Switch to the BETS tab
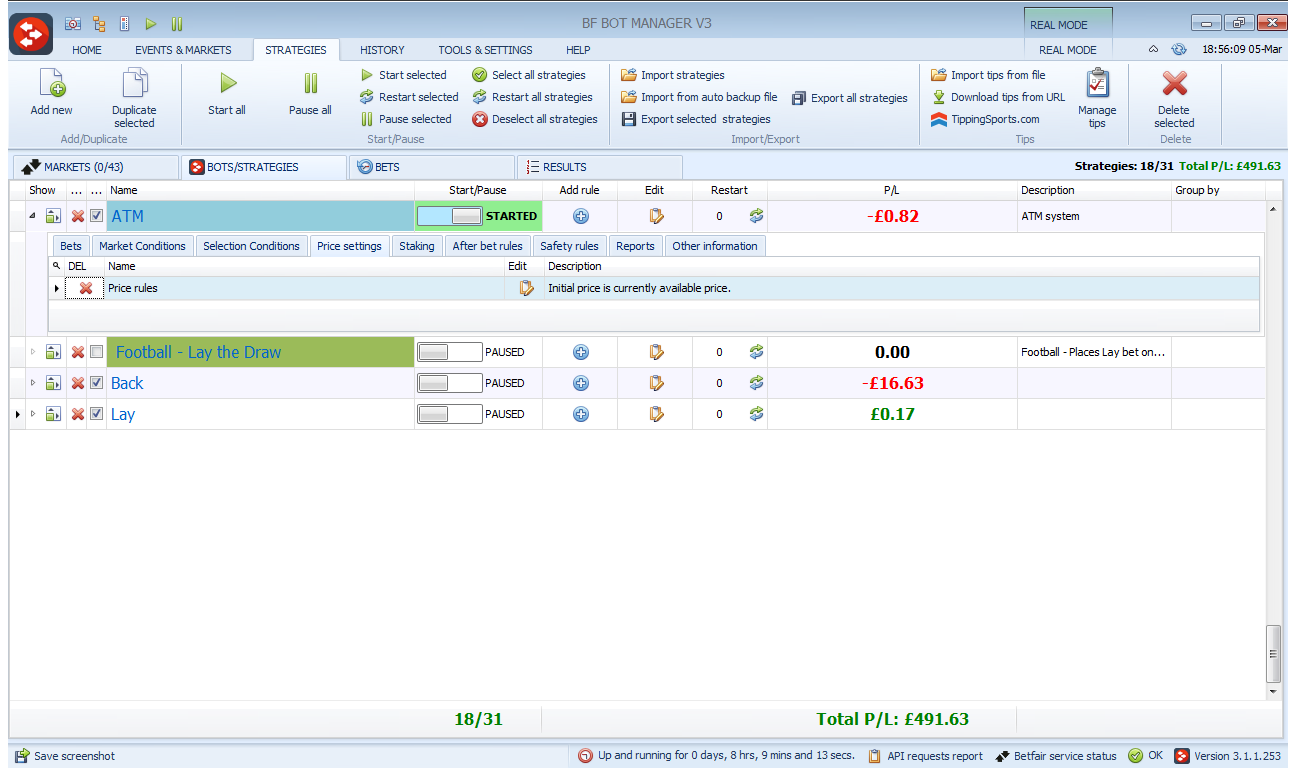Image resolution: width=1296 pixels, height=776 pixels. 432,167
